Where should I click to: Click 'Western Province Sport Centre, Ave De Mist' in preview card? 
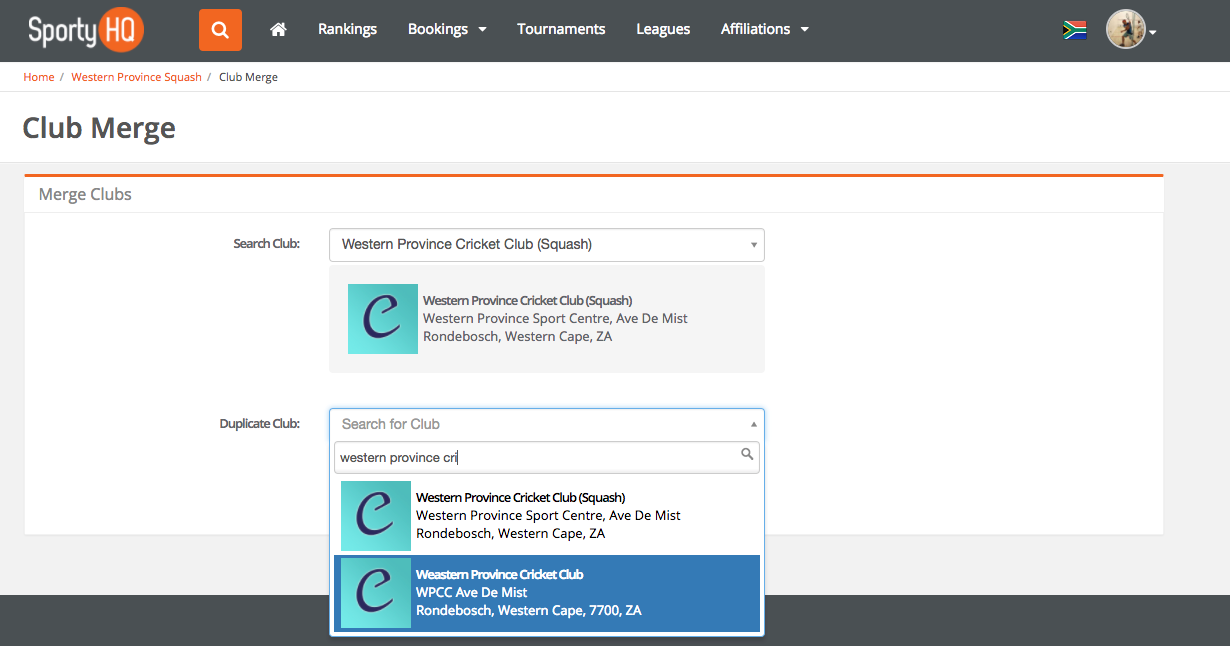tap(555, 318)
